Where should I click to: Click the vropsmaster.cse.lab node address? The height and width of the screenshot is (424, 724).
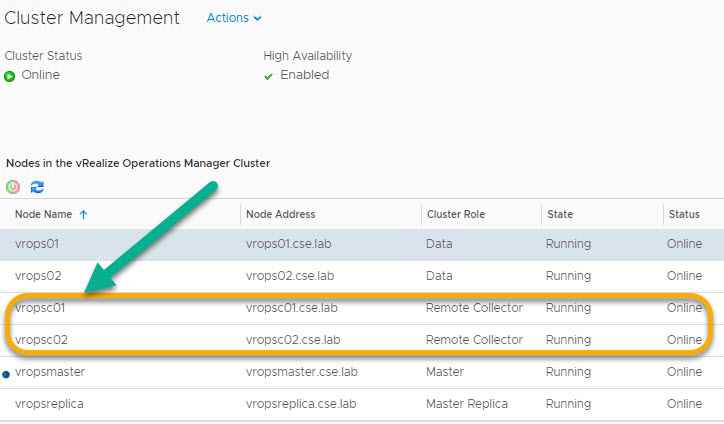[x=301, y=372]
